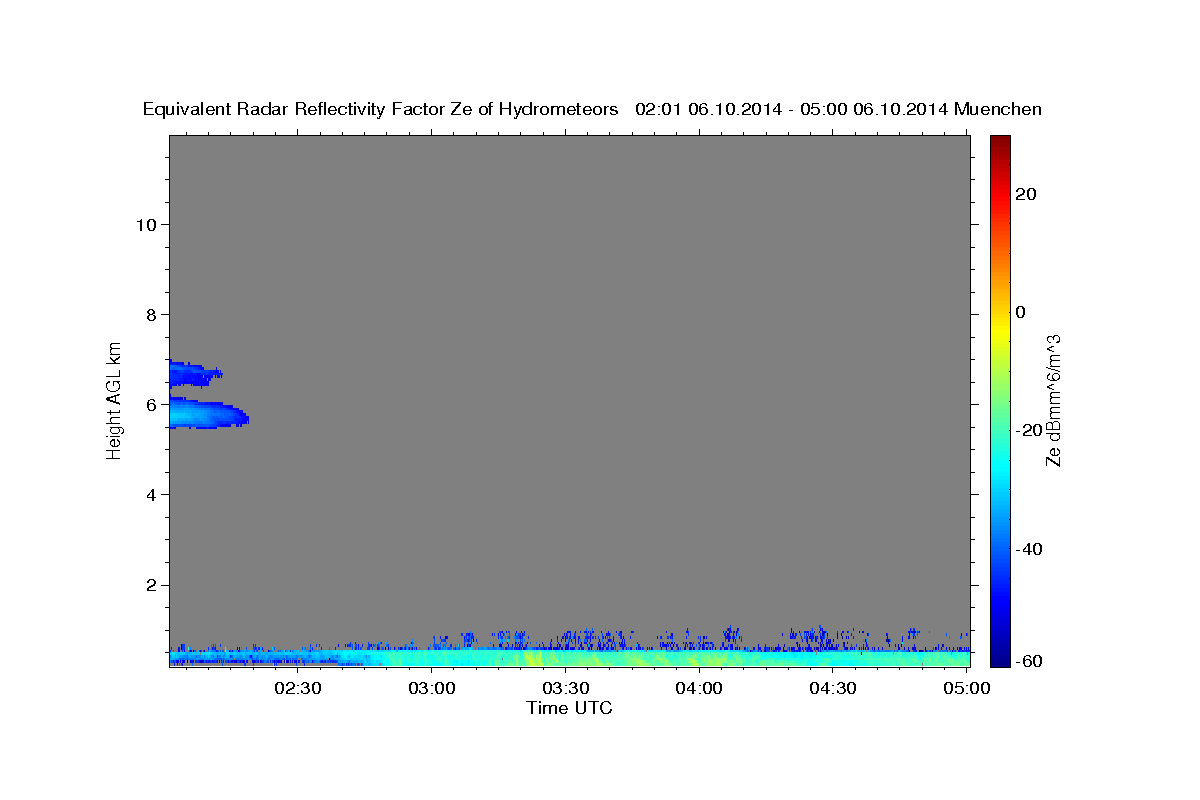Click the '-20' colorbar tick label
Image resolution: width=1200 pixels, height=800 pixels.
[x=1028, y=430]
